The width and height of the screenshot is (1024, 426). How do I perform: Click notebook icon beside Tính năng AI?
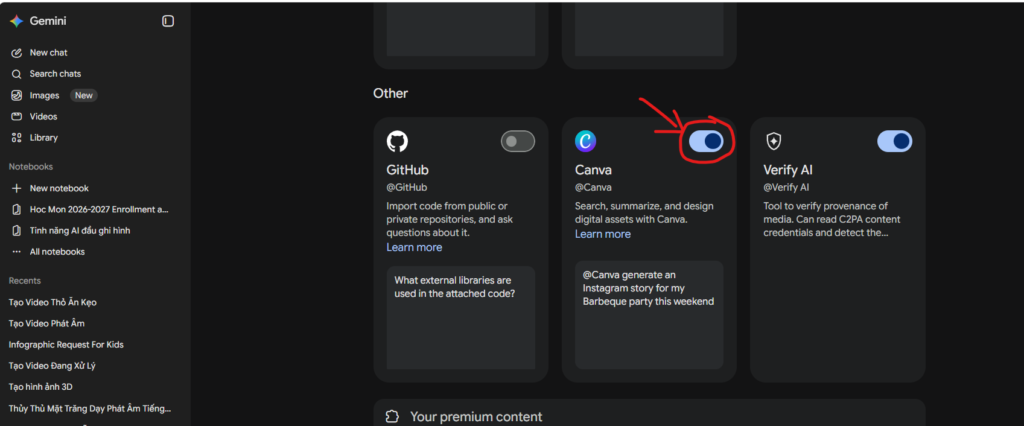[17, 231]
